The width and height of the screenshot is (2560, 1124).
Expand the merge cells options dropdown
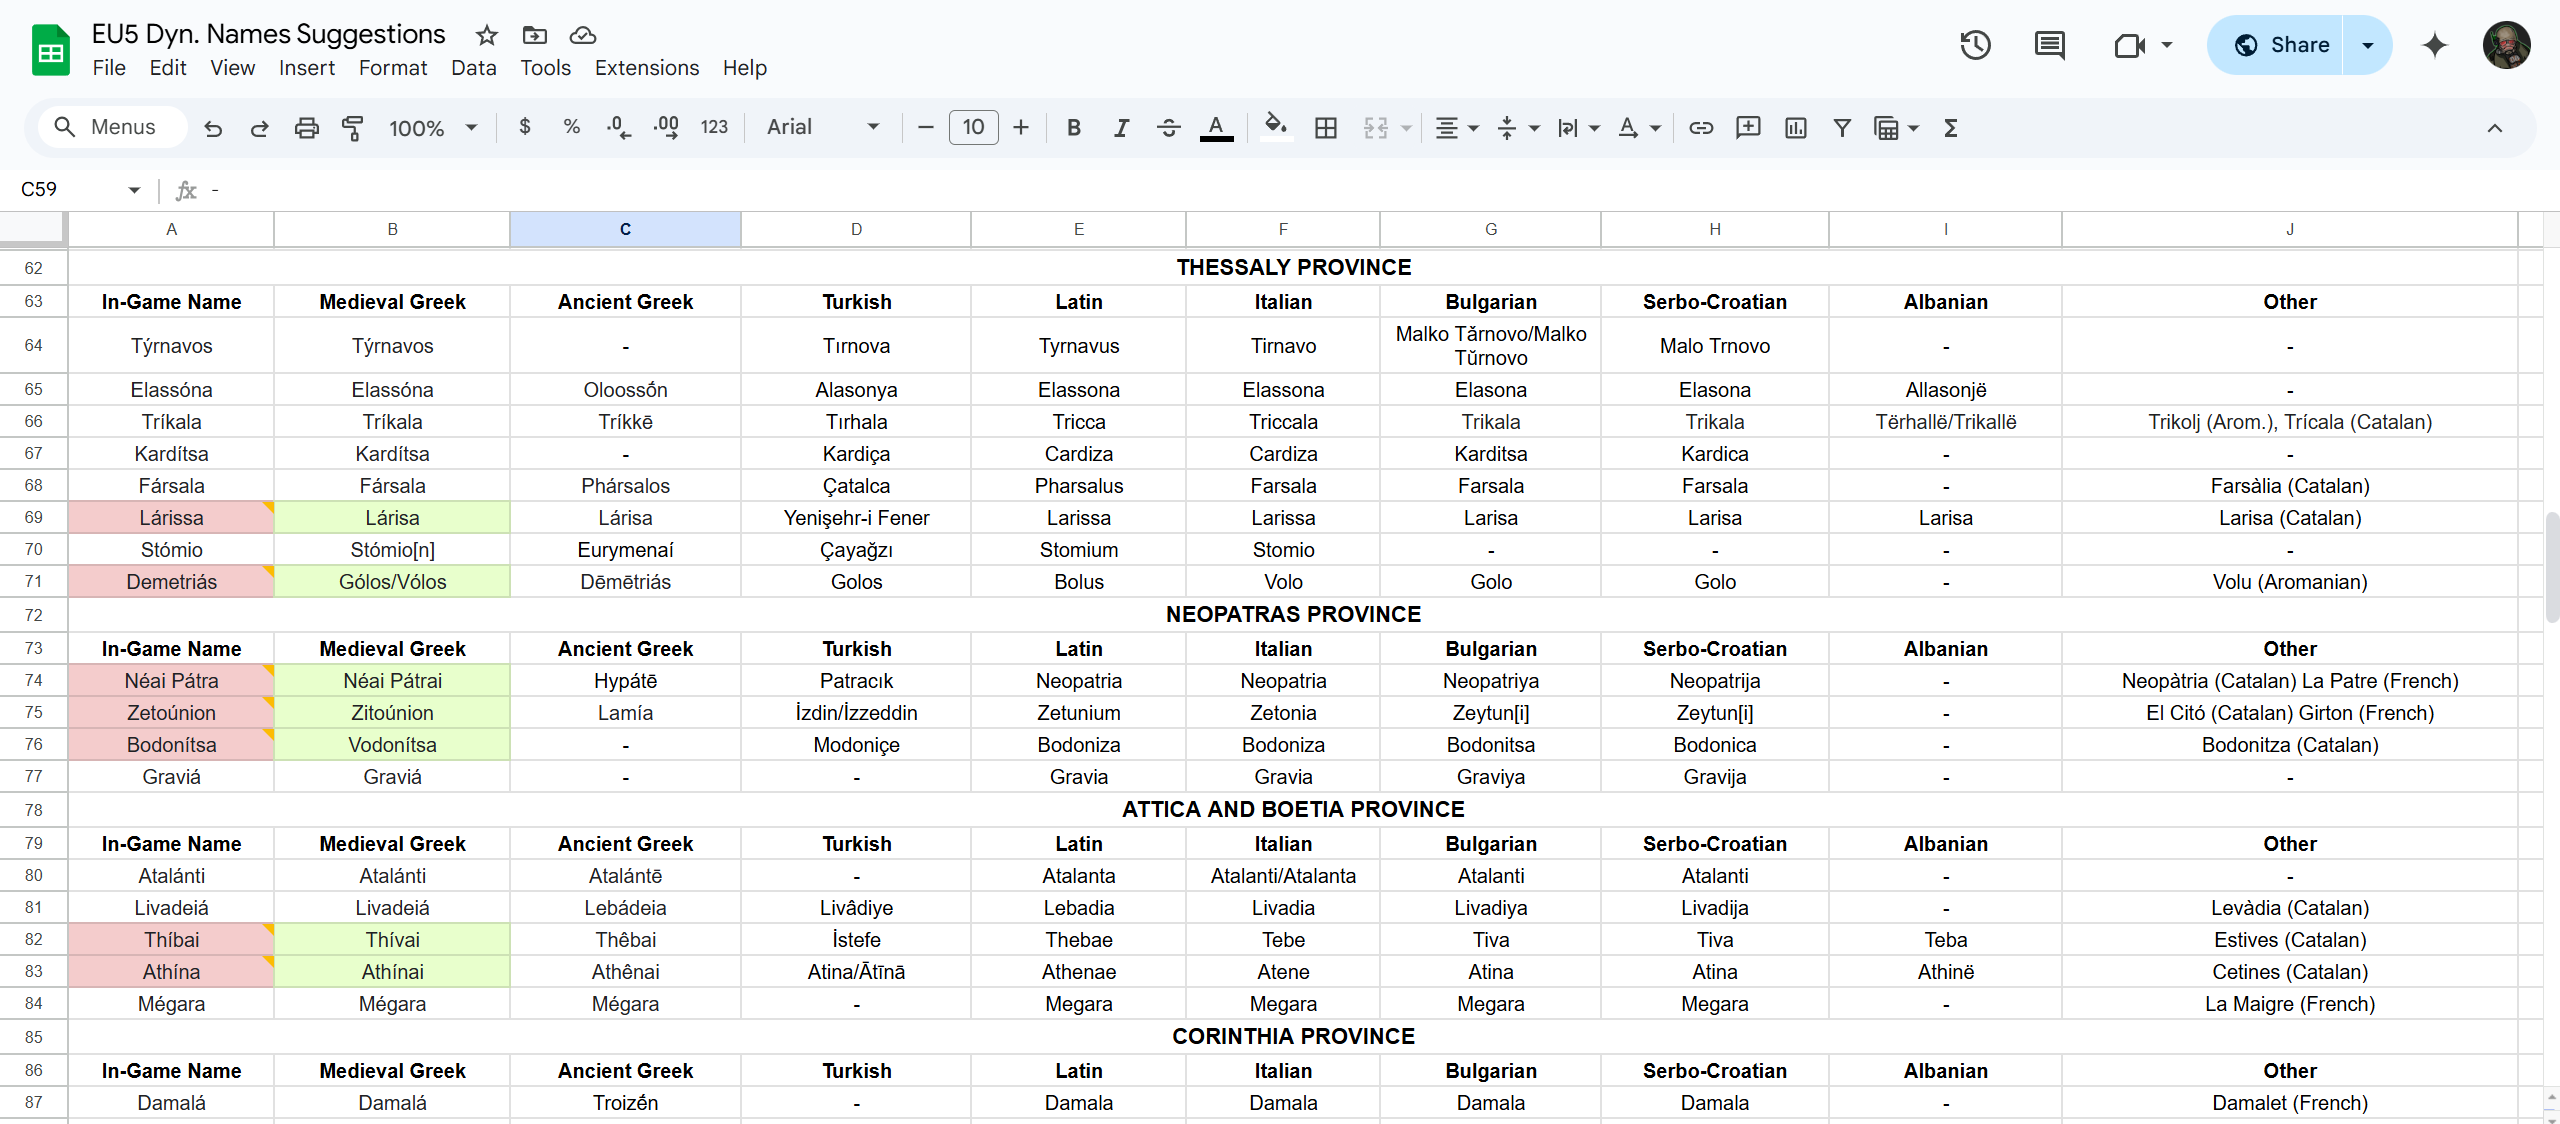tap(1406, 128)
